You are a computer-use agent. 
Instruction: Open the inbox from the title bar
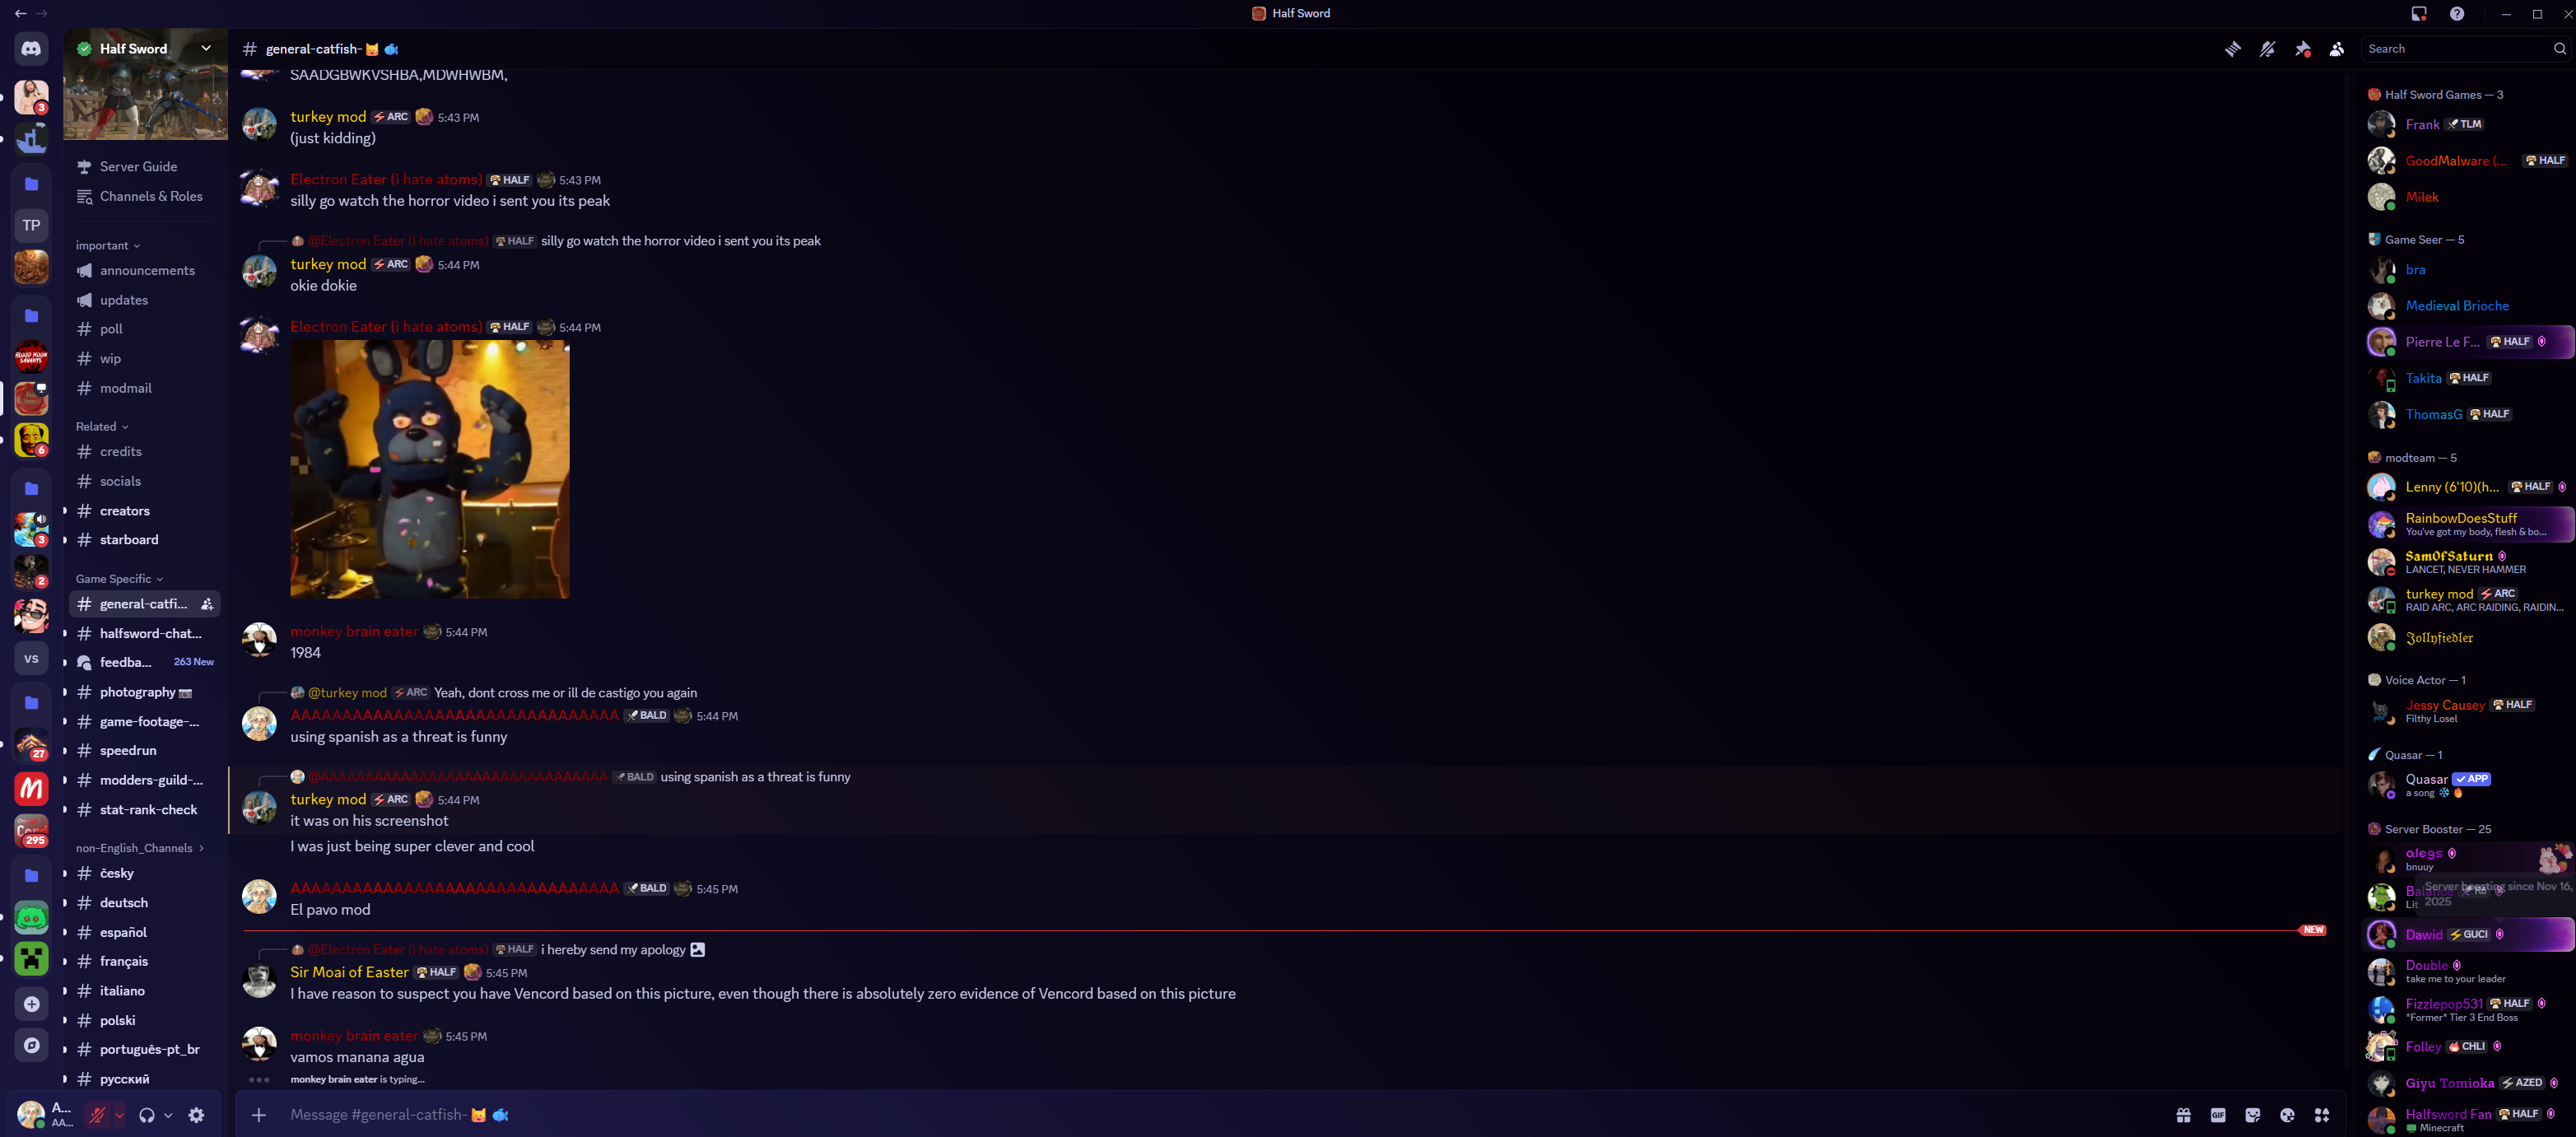pos(2419,14)
